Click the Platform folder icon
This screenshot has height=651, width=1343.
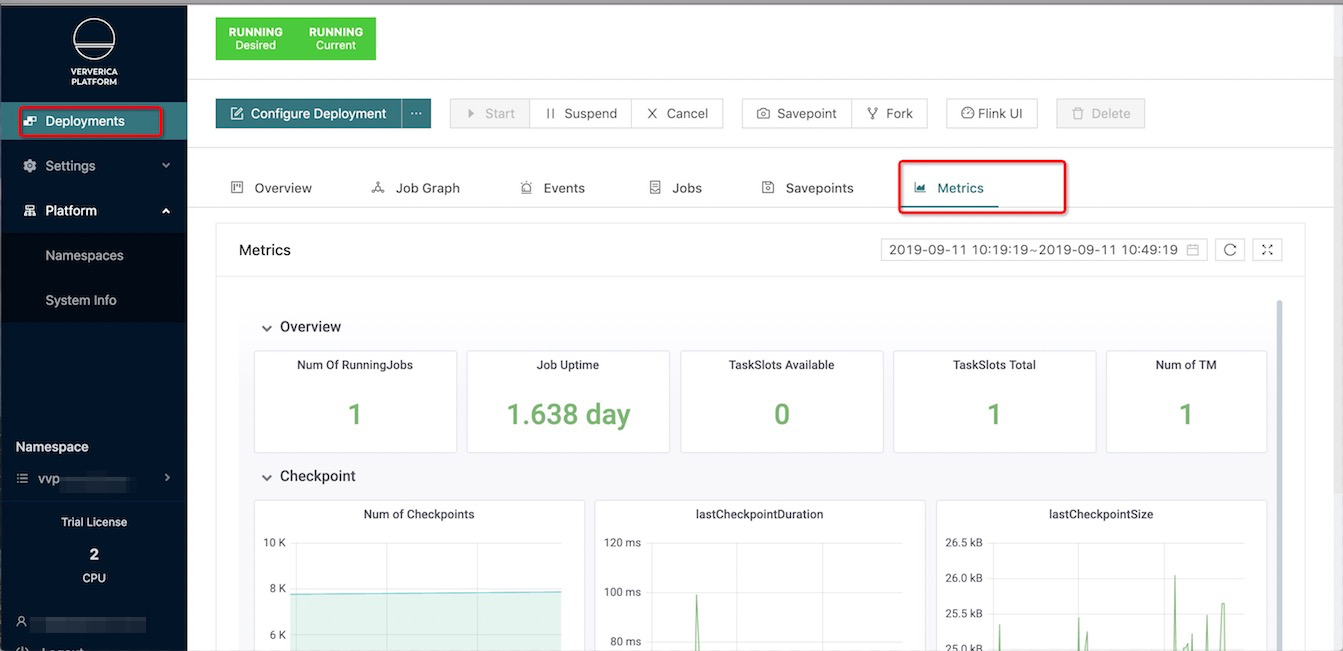point(29,211)
